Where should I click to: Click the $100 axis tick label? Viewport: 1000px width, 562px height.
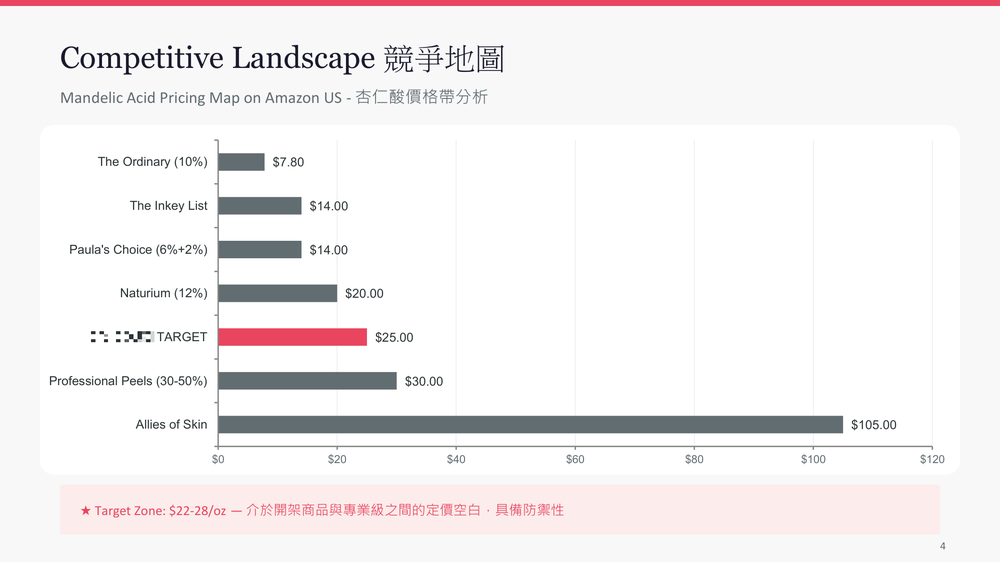point(813,459)
